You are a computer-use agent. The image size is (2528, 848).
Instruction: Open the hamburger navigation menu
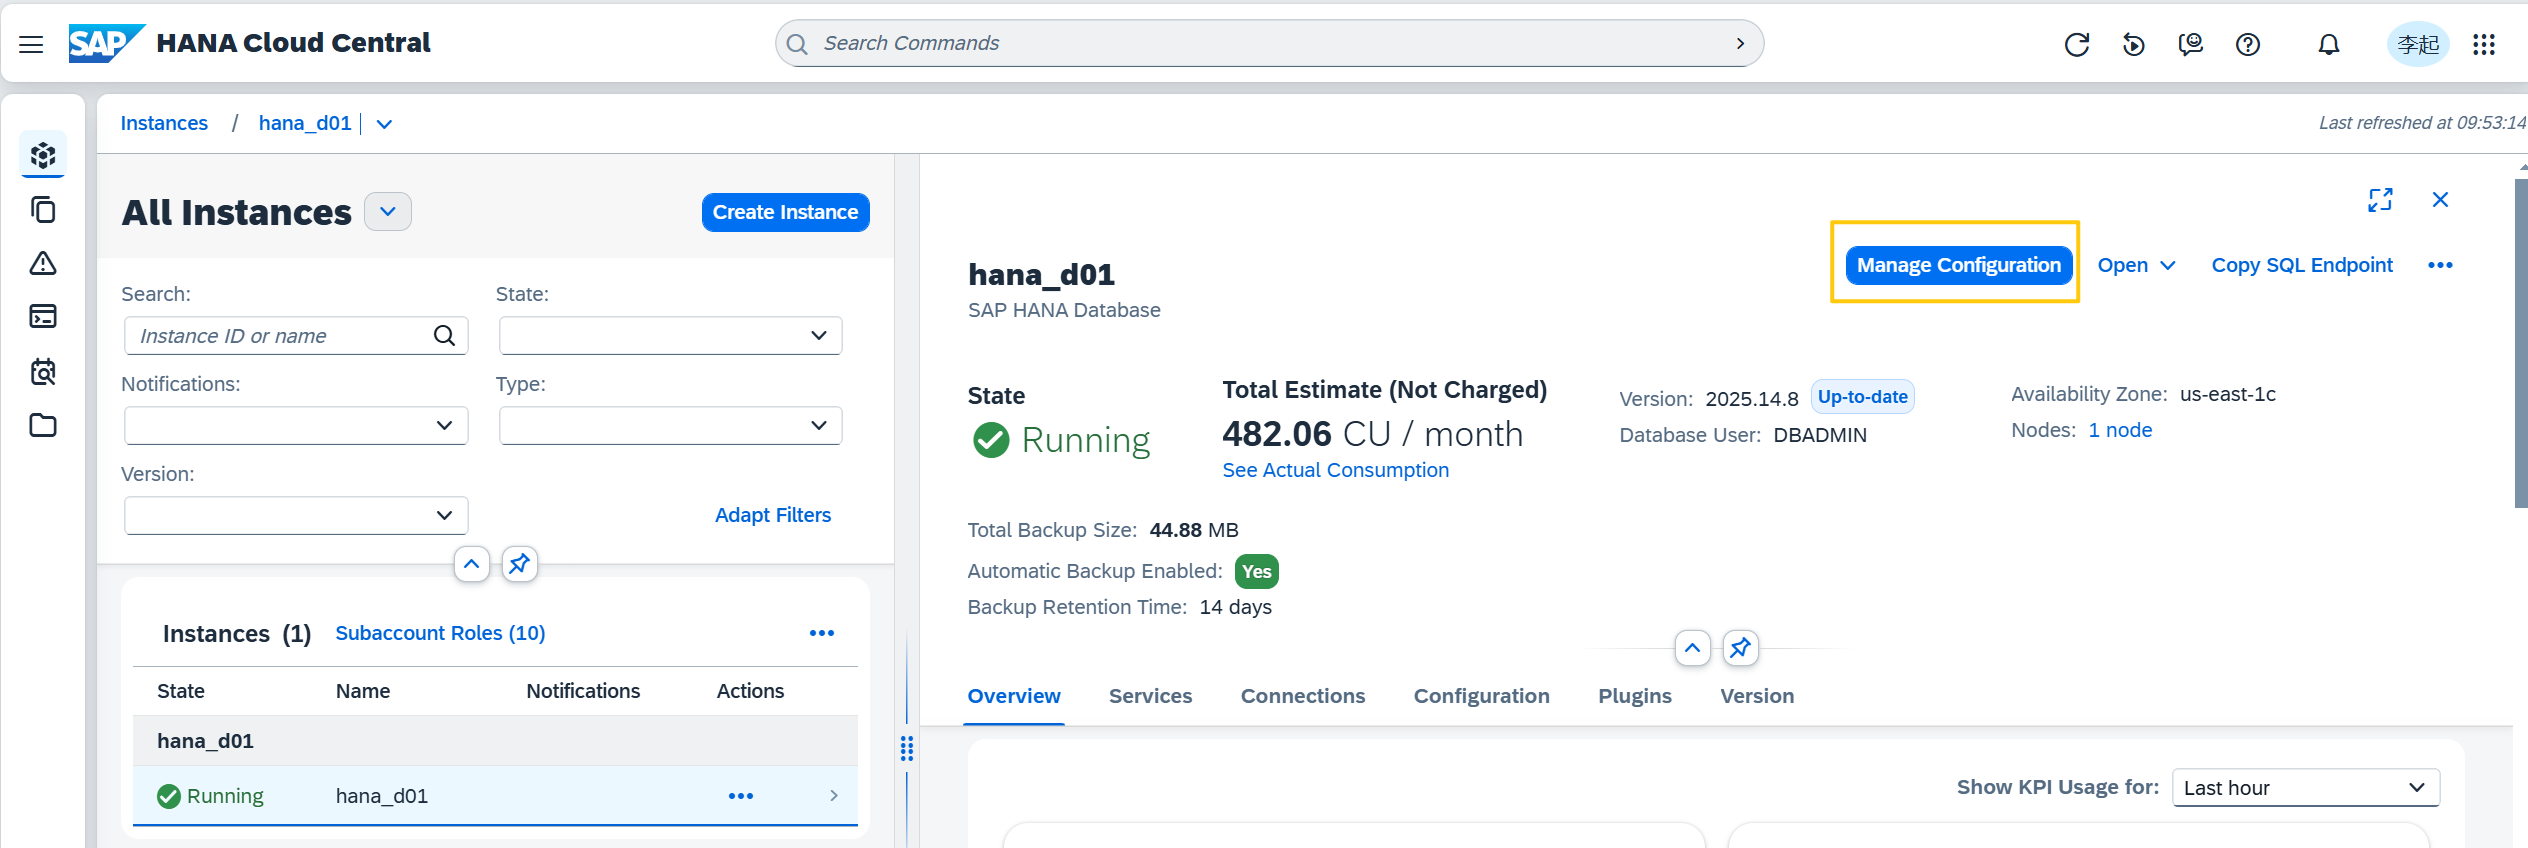tap(31, 44)
